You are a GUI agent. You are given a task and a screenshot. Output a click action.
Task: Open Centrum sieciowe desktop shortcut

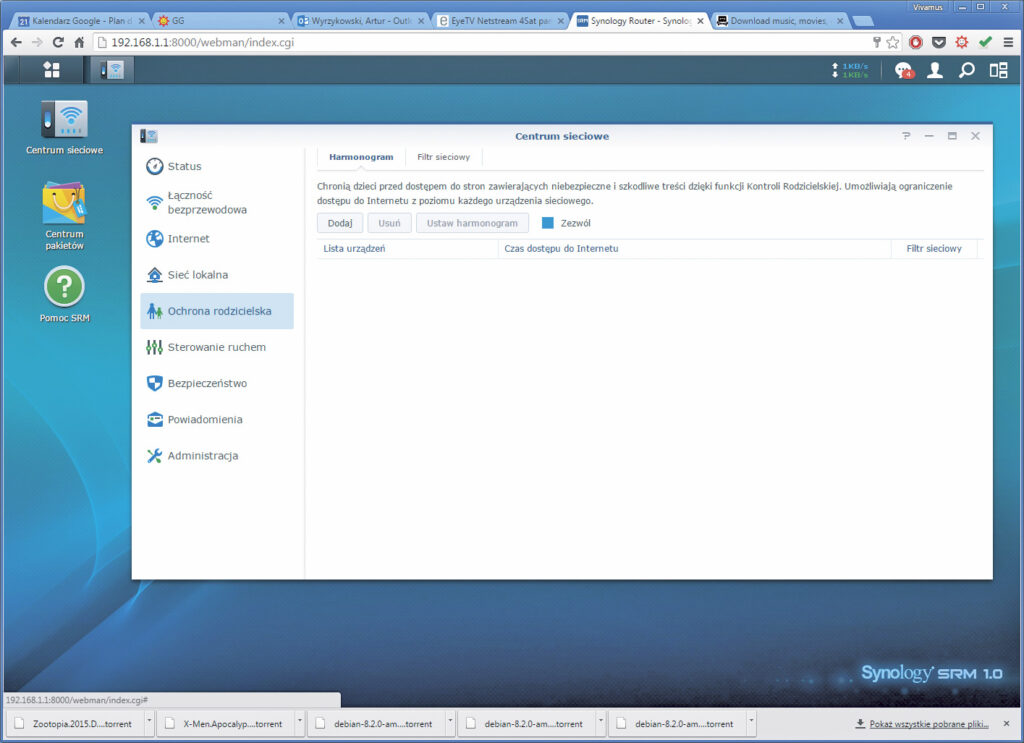(64, 120)
